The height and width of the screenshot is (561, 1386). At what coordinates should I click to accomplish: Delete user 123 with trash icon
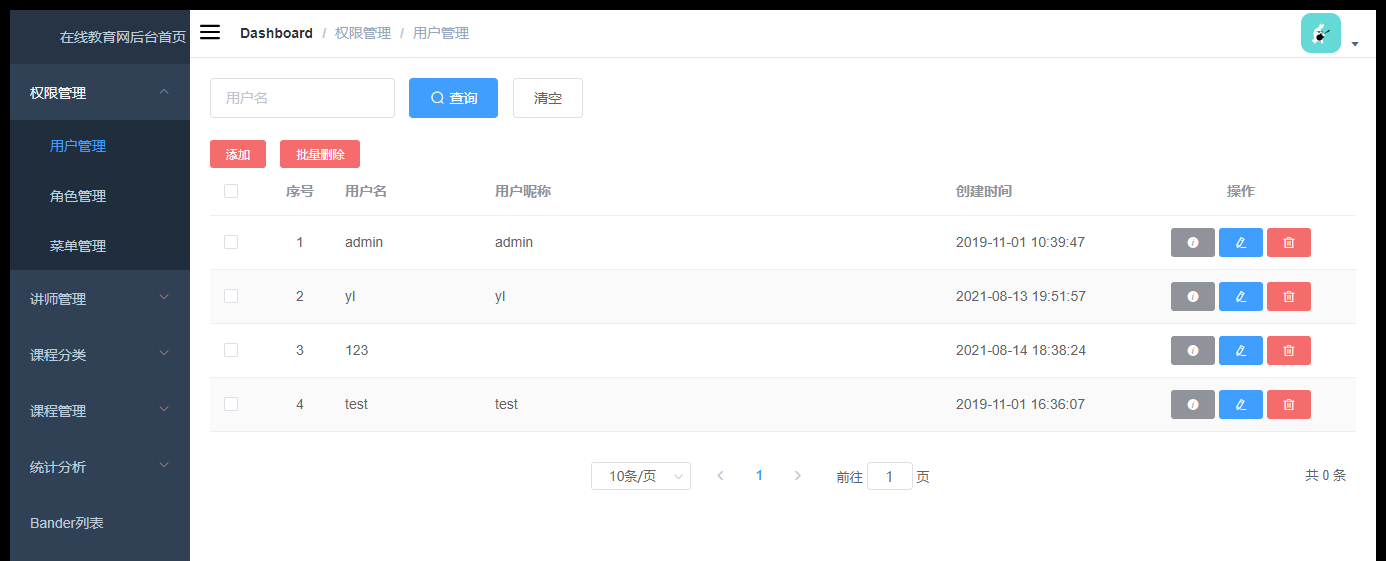pos(1289,351)
